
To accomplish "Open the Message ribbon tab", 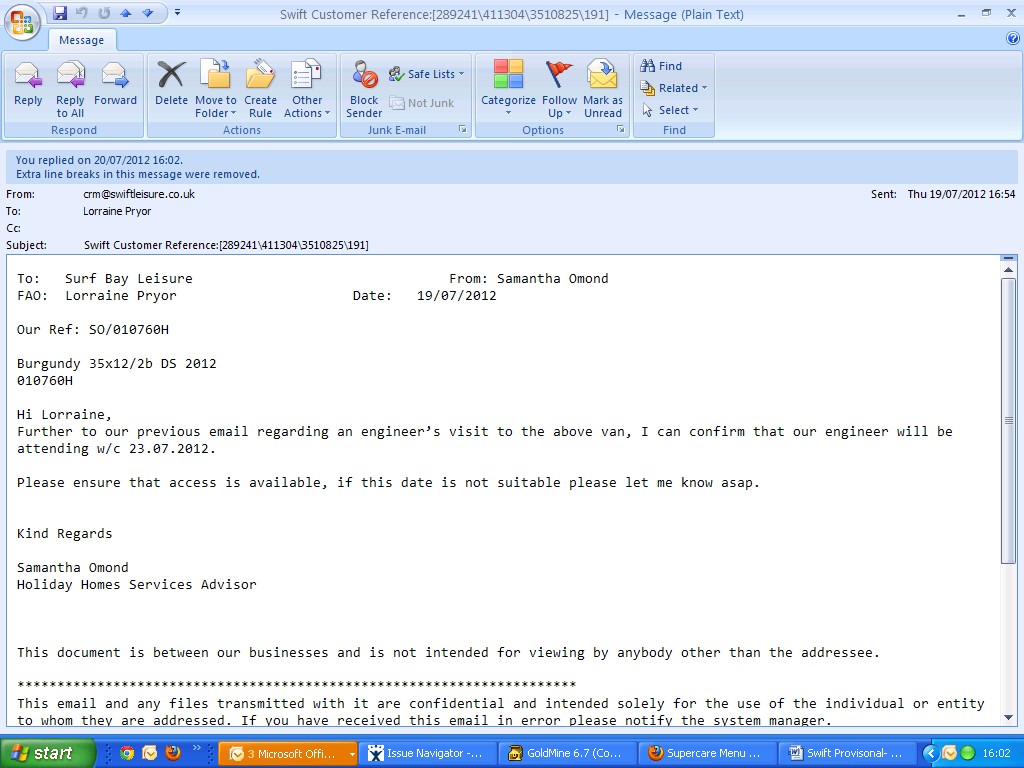I will 82,40.
